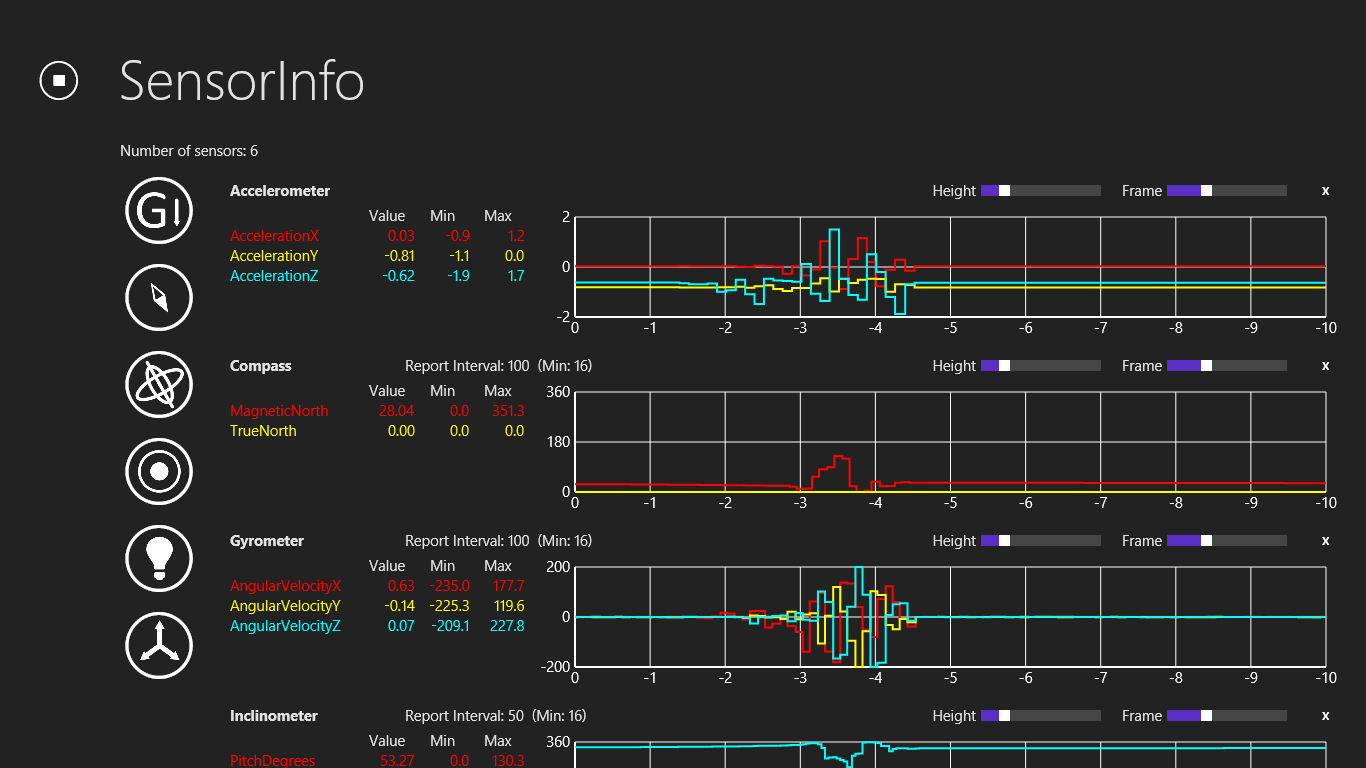Close the Inclinometer panel with x
This screenshot has width=1366, height=768.
tap(1325, 716)
